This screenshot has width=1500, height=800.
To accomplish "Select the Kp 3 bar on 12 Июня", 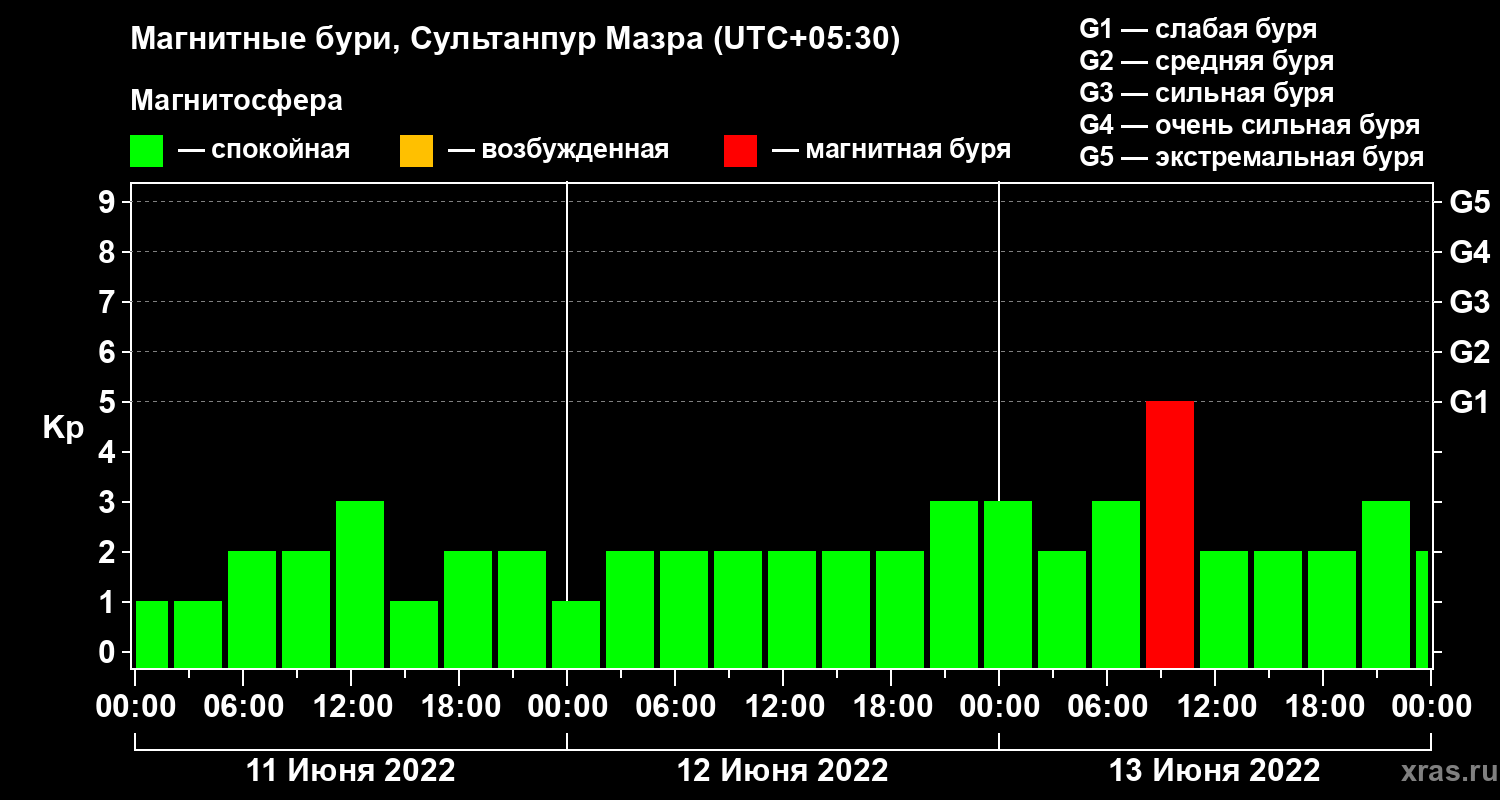I will click(x=954, y=585).
